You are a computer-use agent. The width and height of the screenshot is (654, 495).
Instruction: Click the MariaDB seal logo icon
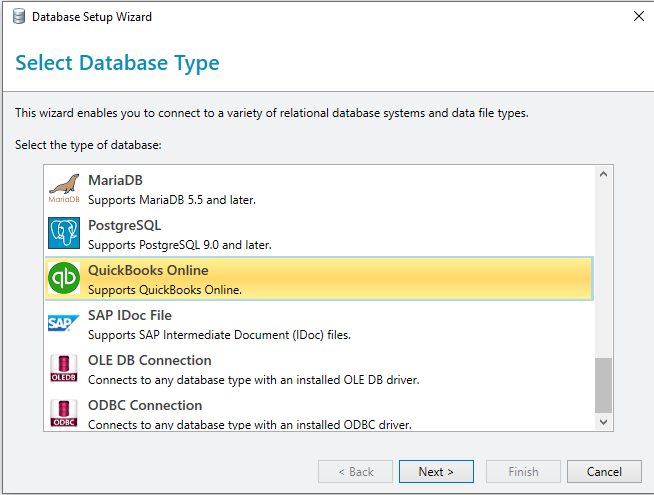point(64,188)
